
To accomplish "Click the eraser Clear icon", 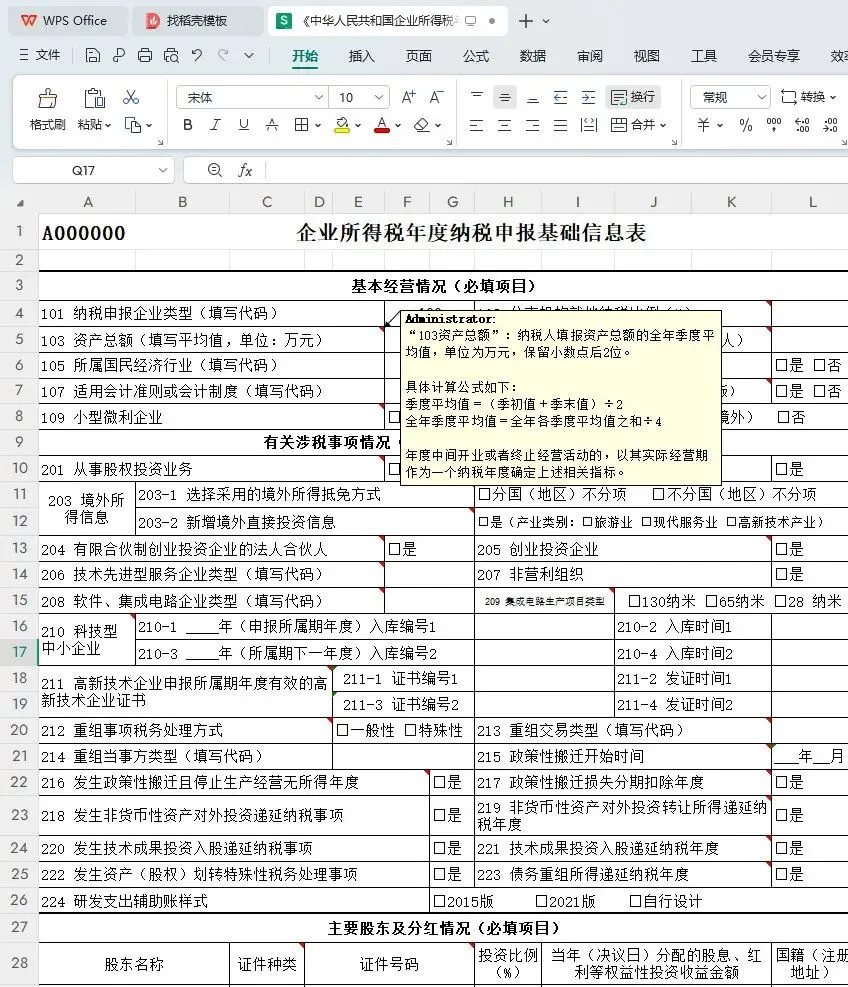I will (x=422, y=125).
